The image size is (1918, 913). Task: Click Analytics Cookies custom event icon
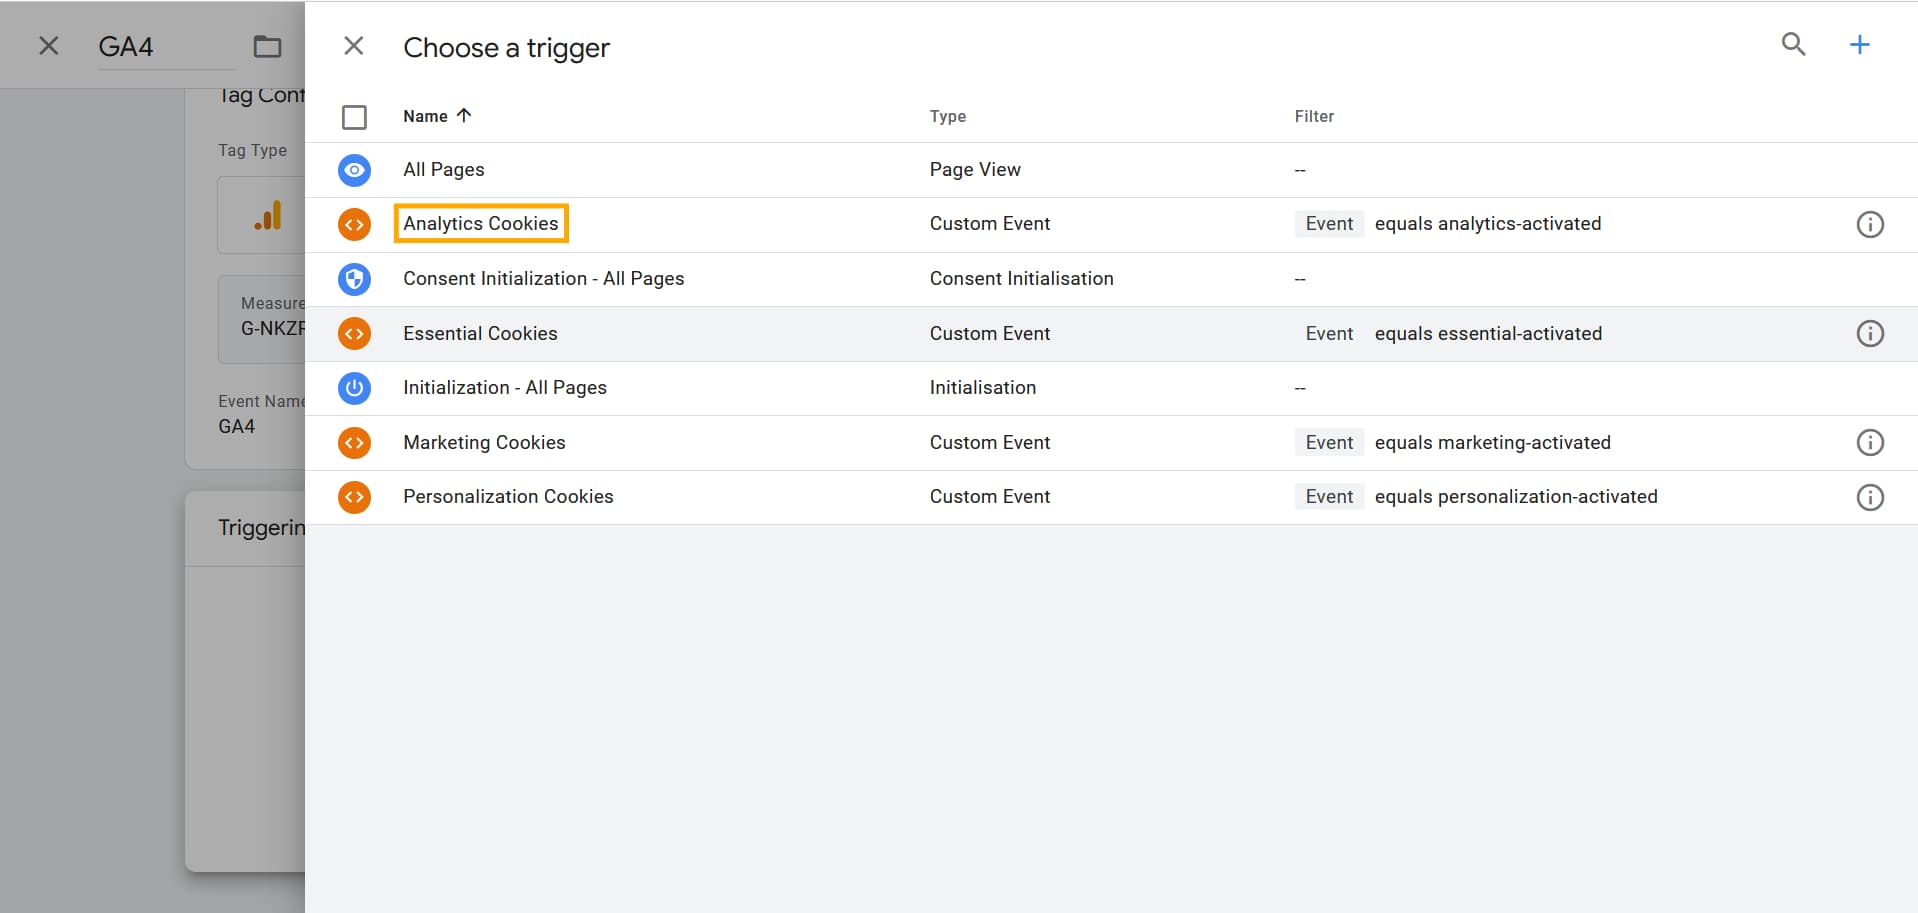coord(354,224)
